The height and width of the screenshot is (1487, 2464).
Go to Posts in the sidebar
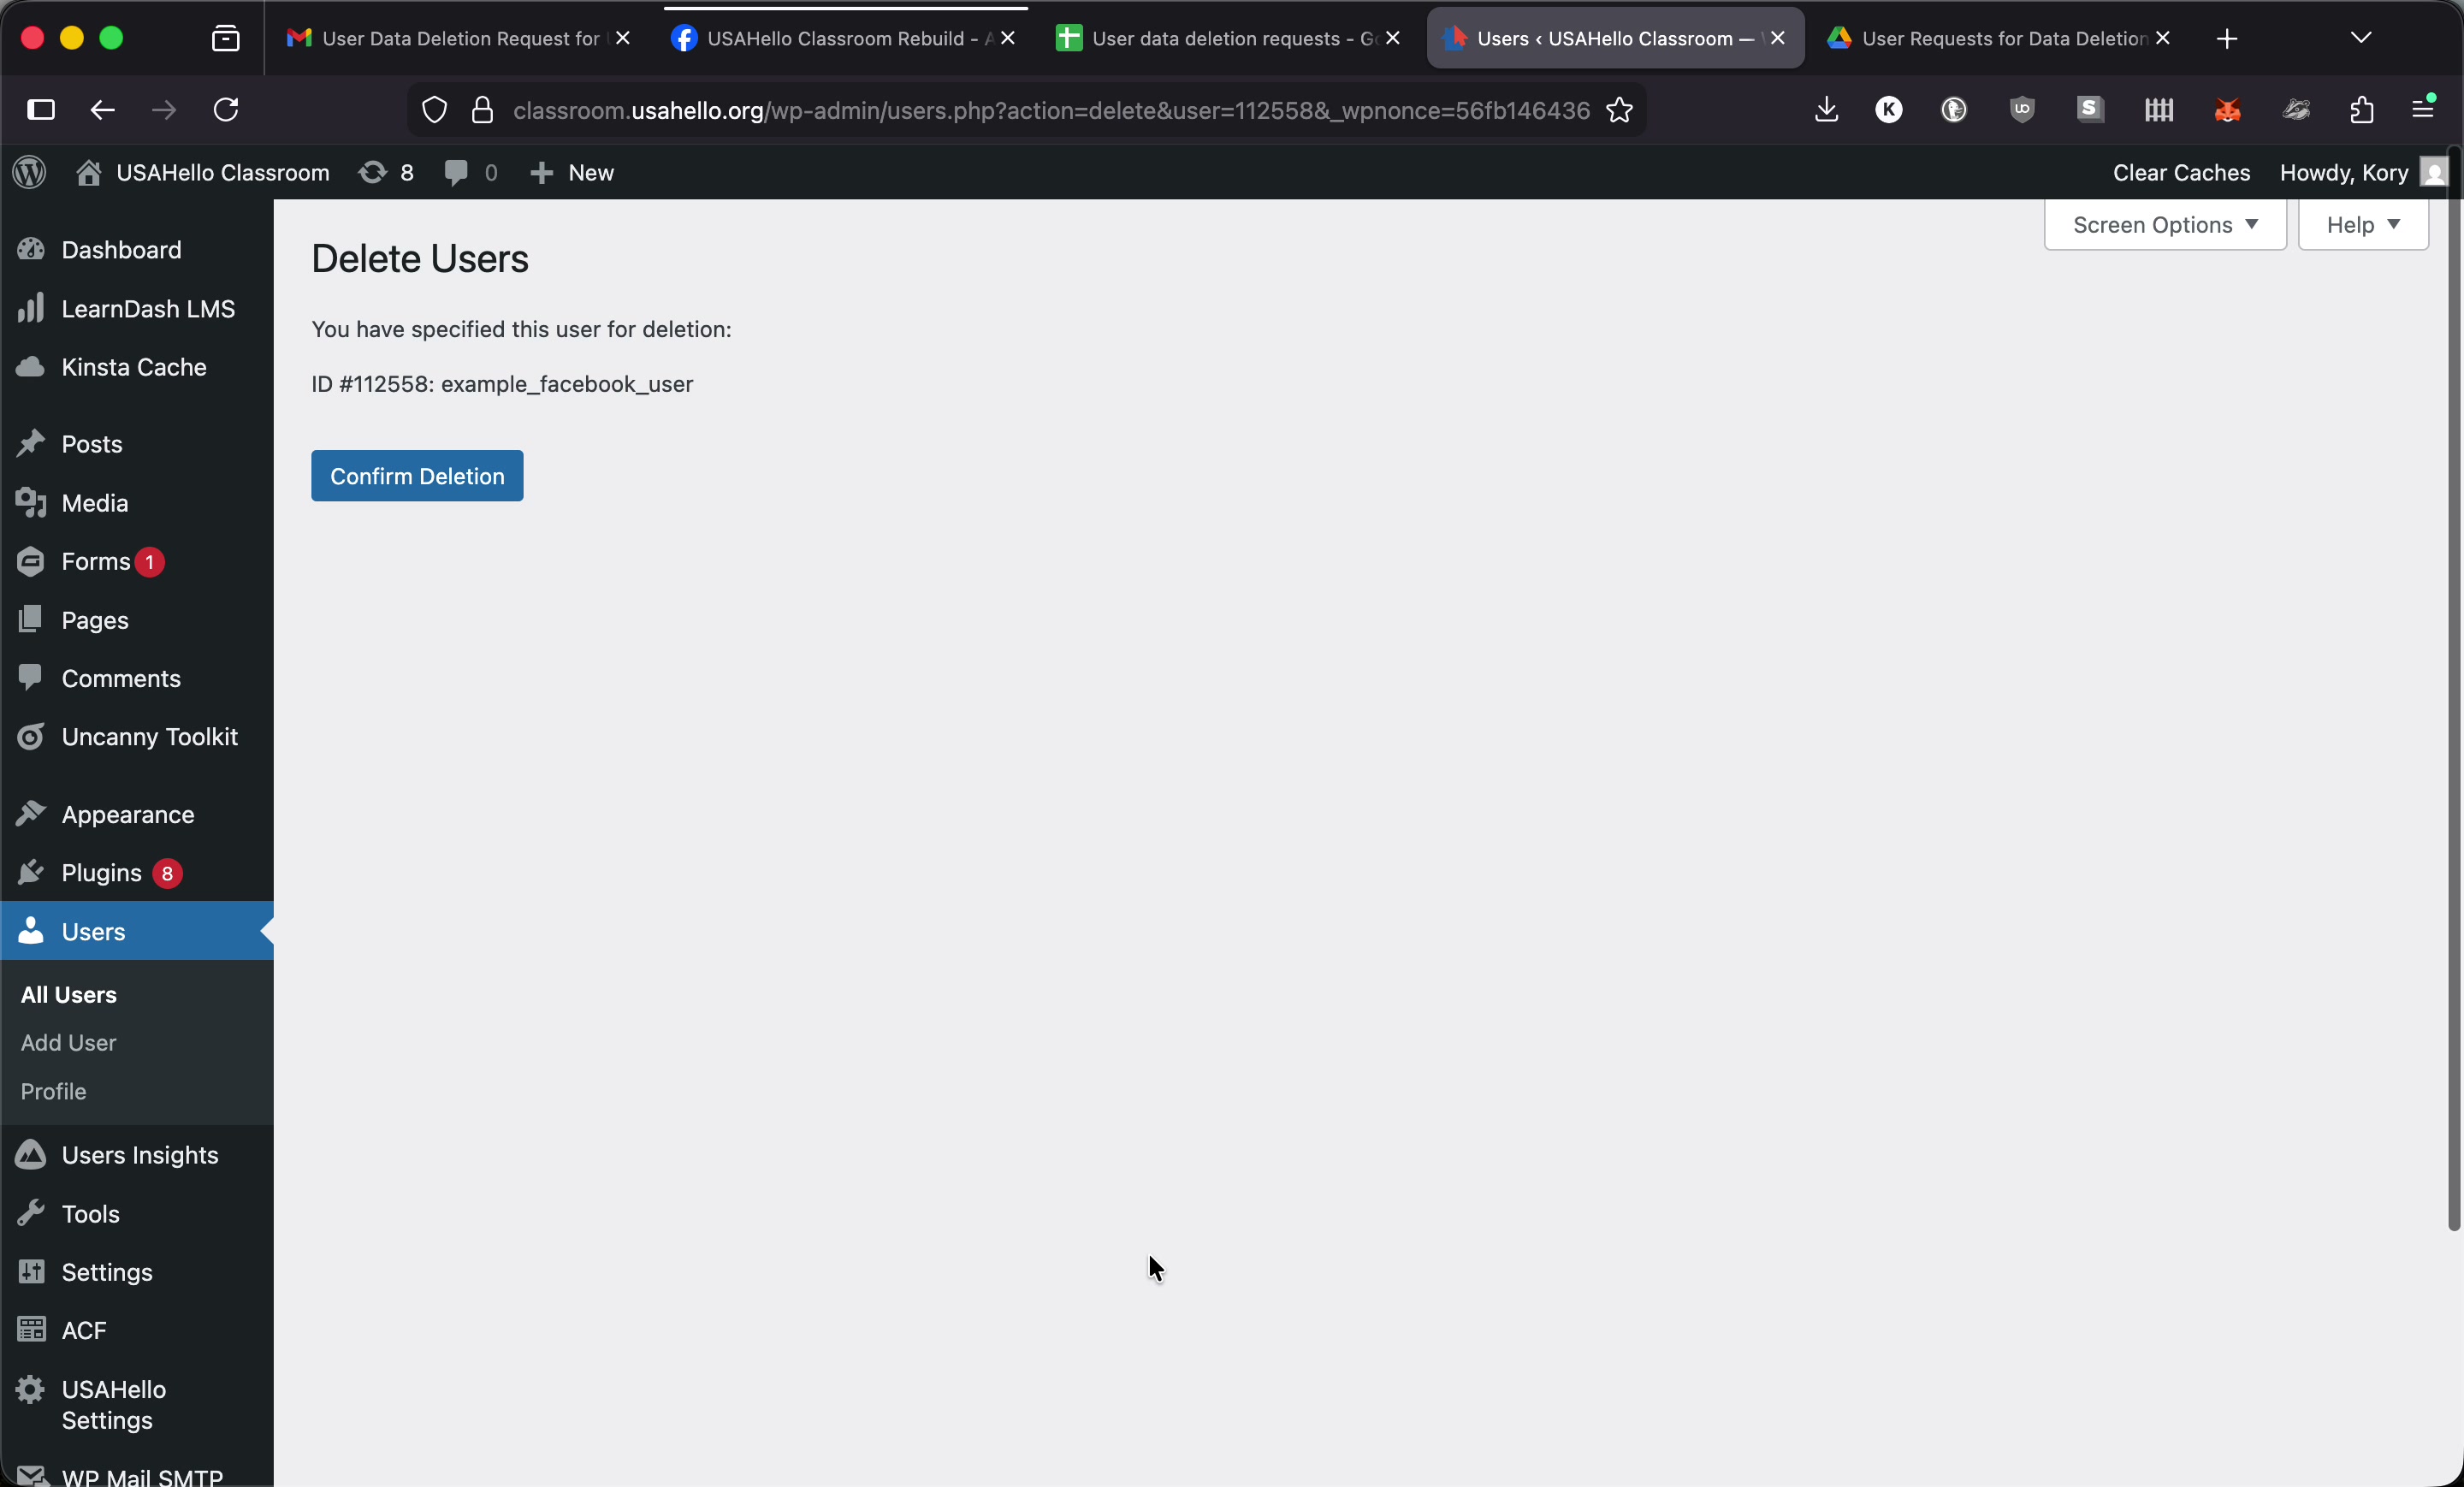(x=137, y=444)
